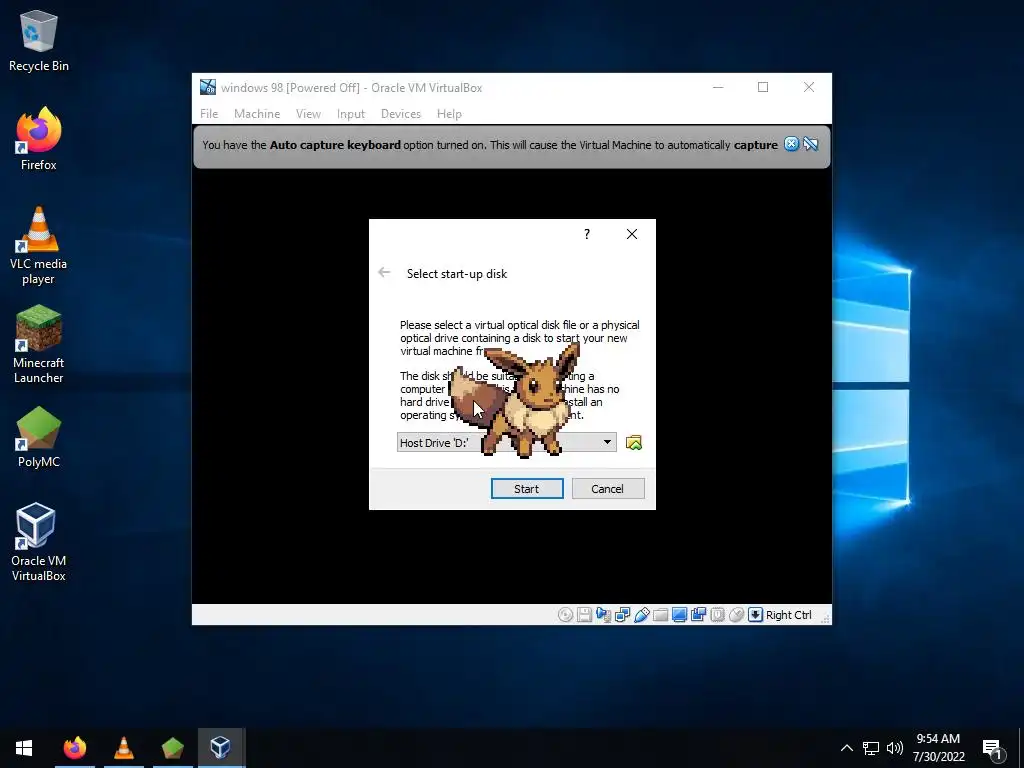Click the display status bar icon
Image resolution: width=1024 pixels, height=768 pixels.
pos(679,615)
